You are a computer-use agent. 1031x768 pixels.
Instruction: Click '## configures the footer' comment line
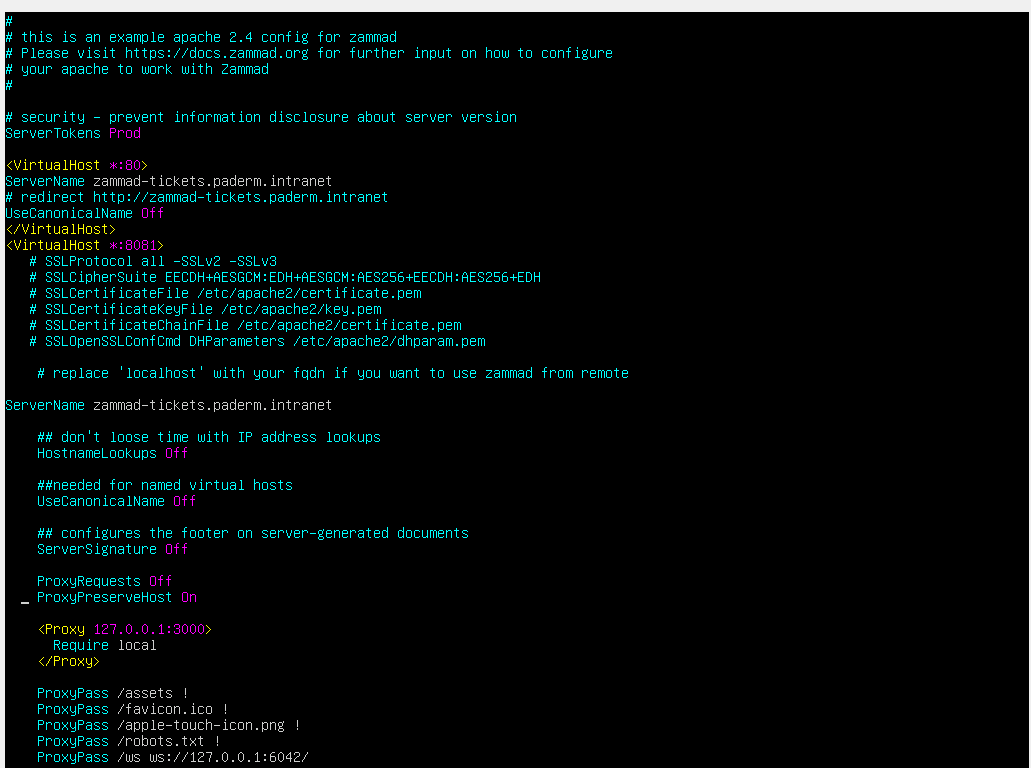(253, 533)
